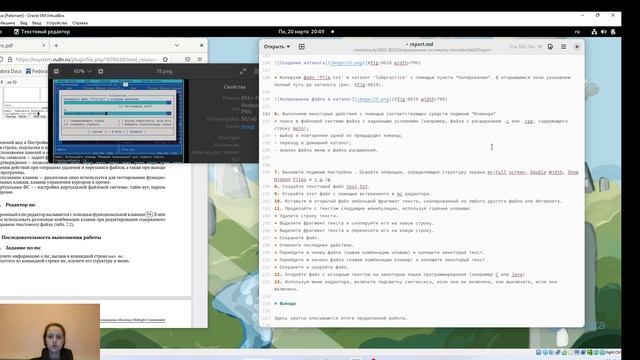Screen dimensions: 640x360
Task: Click the Выводы heading line in editor
Action: 285,303
